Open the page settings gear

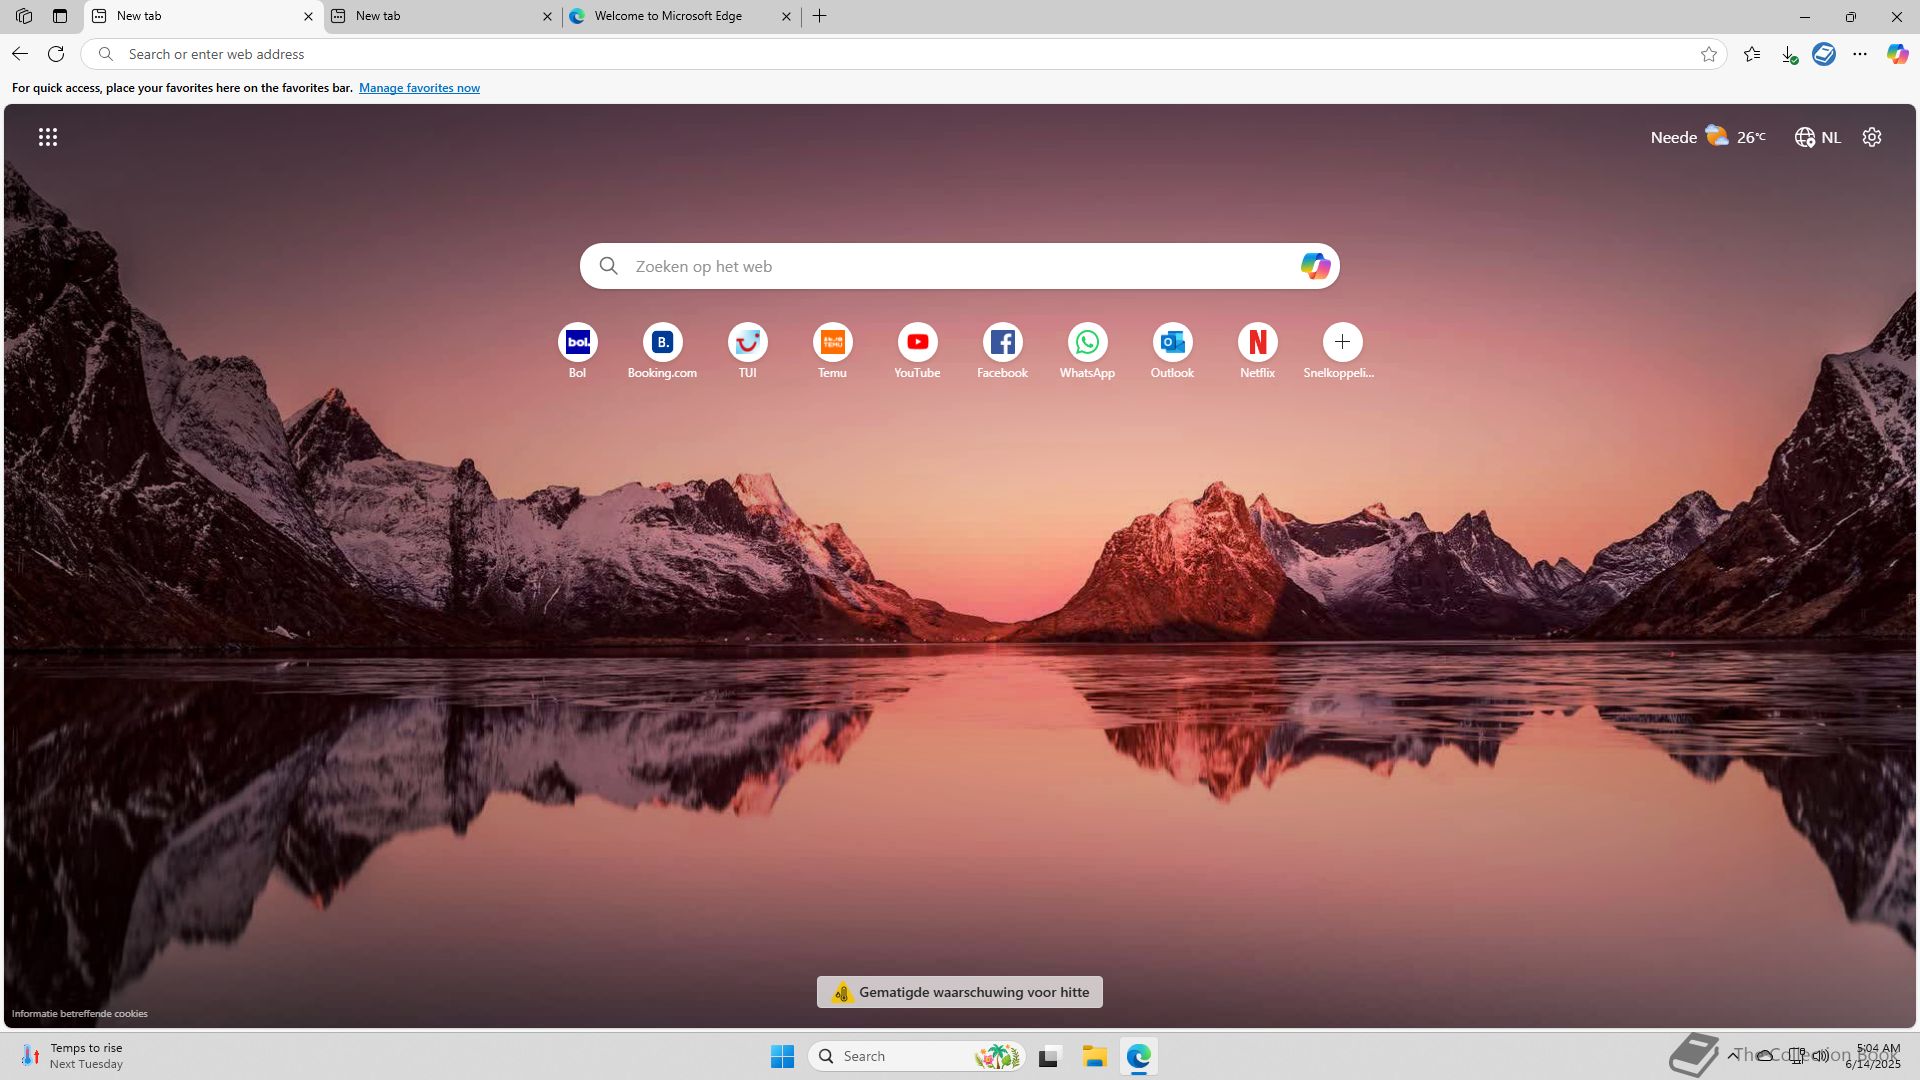point(1872,137)
